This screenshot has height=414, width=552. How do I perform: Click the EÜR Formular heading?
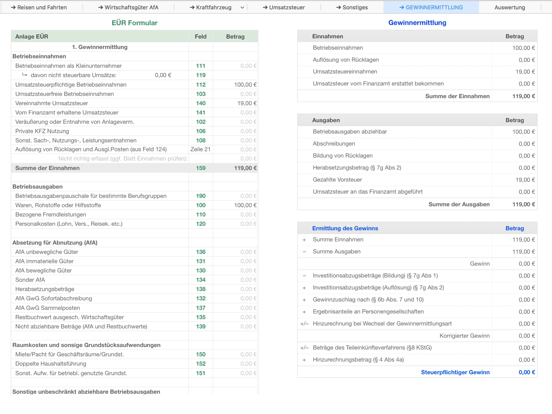(x=134, y=23)
